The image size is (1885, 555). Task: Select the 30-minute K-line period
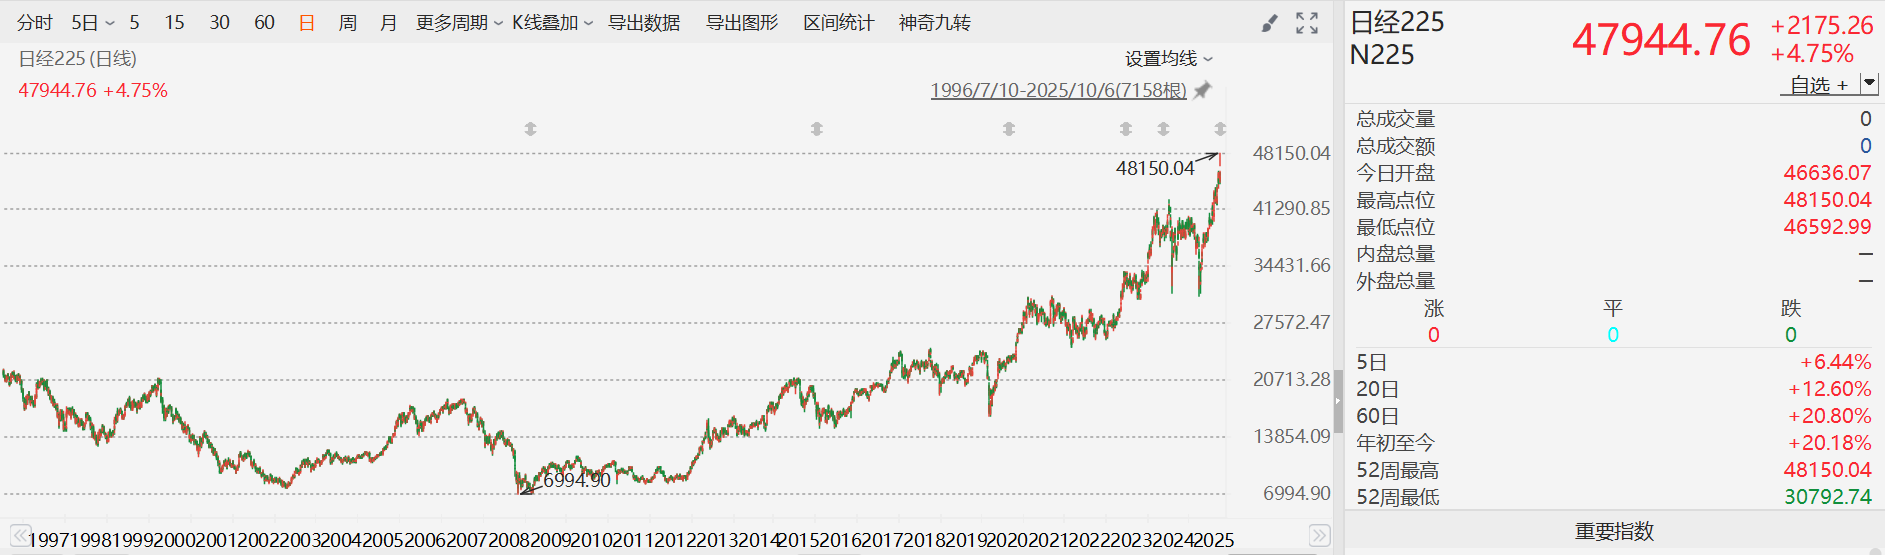pos(219,23)
